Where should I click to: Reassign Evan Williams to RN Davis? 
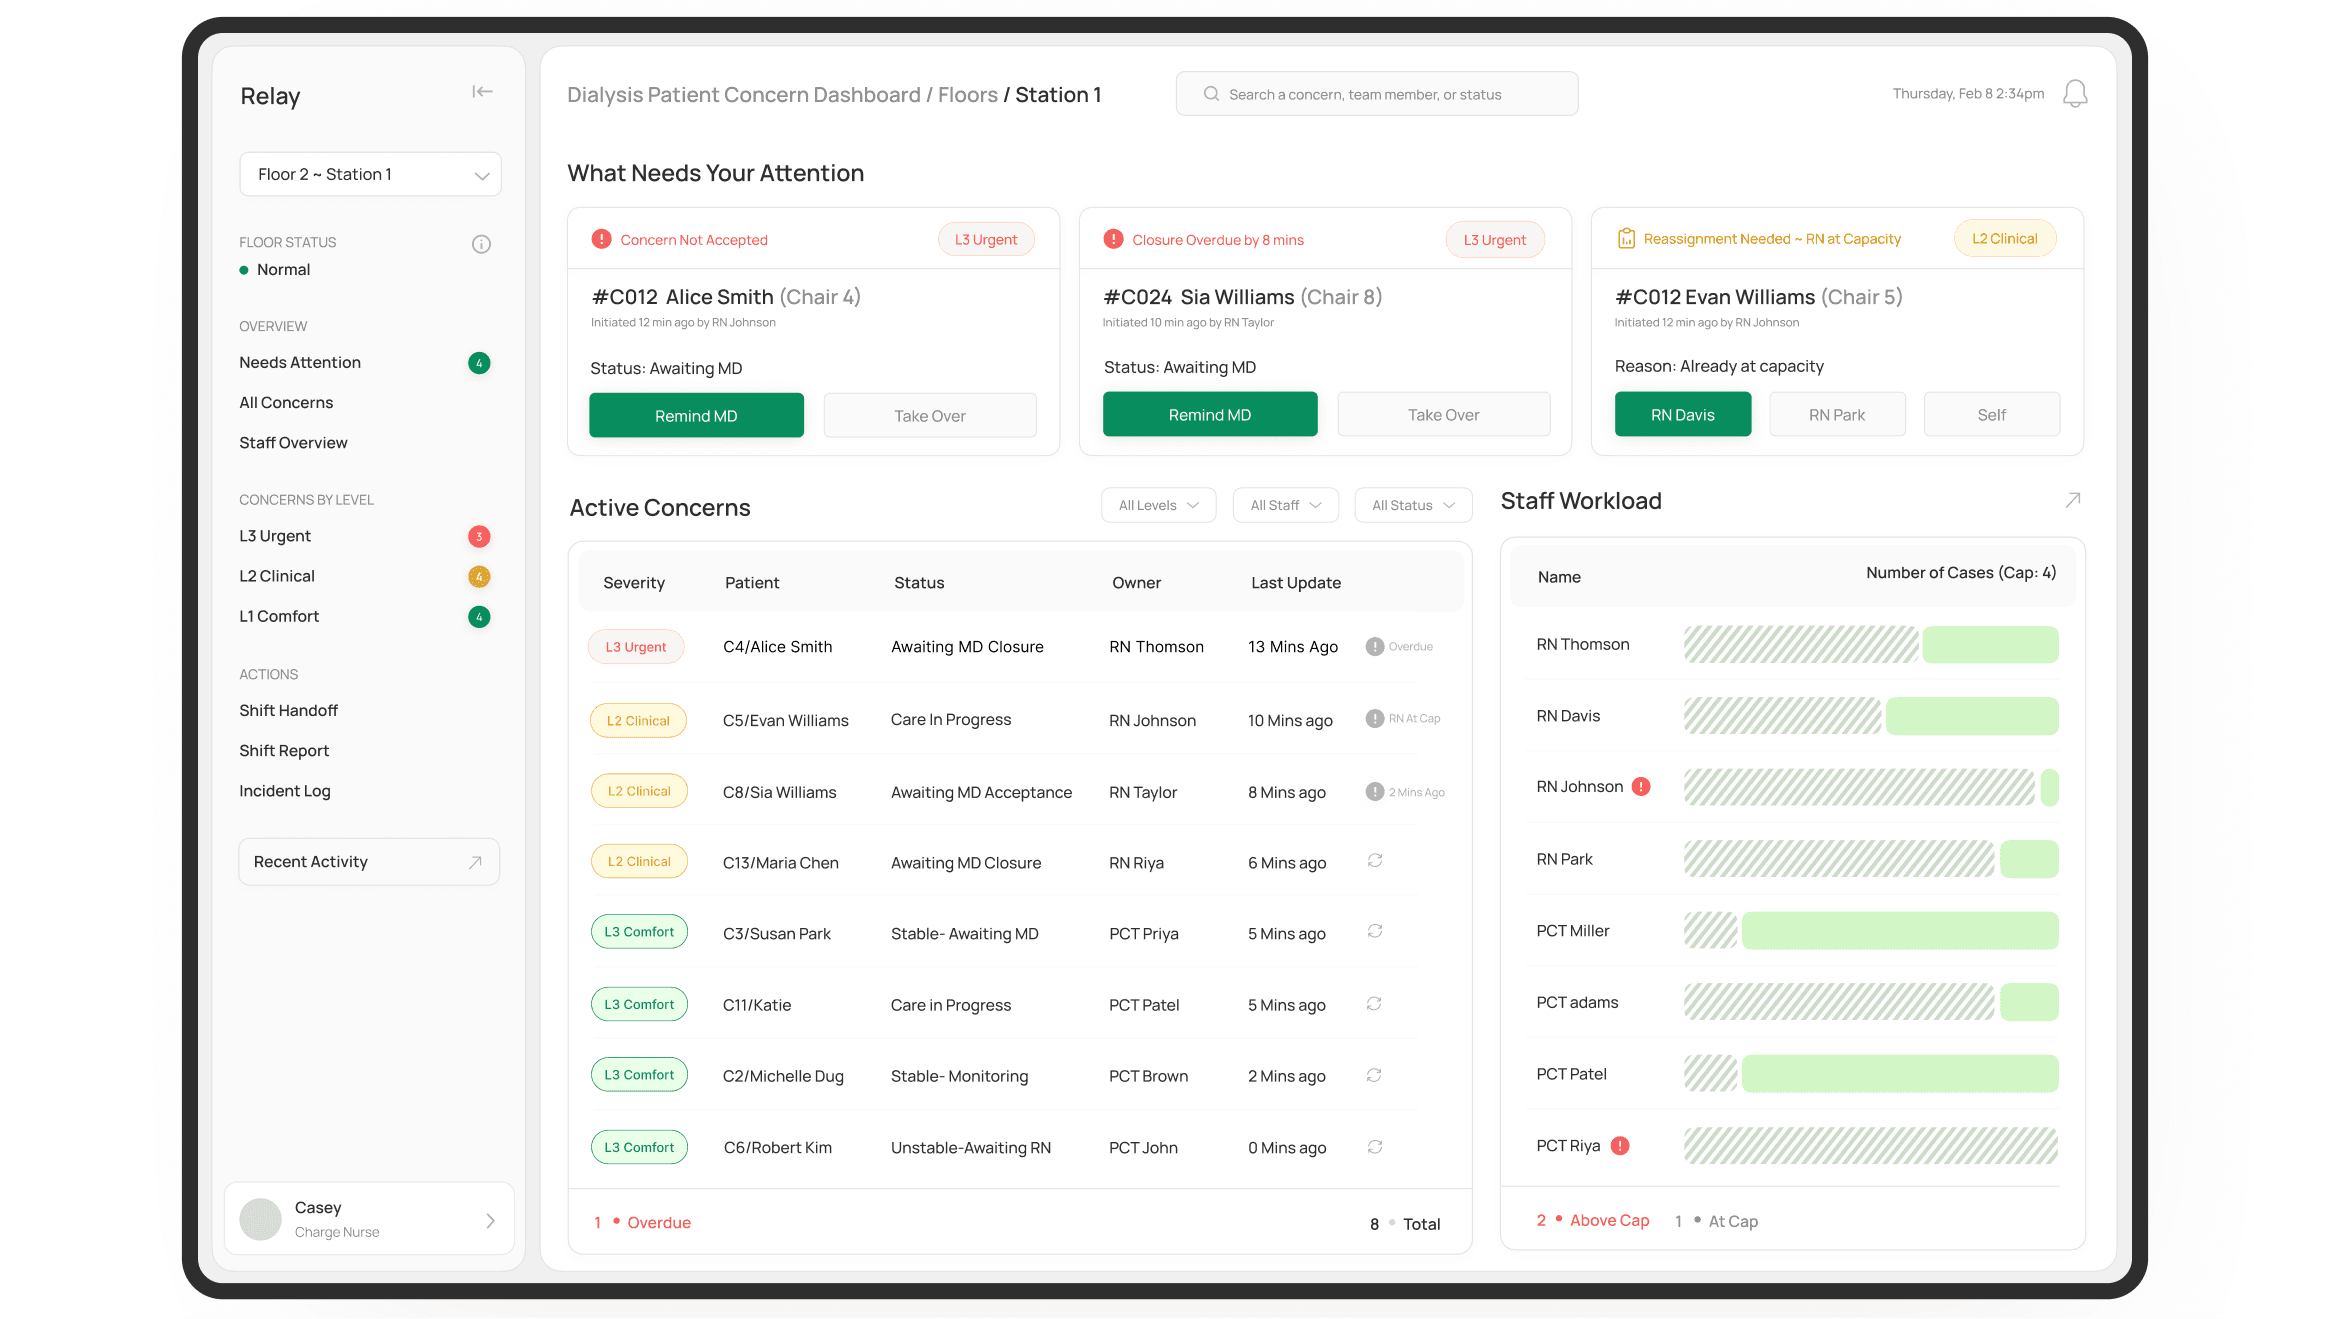[1682, 414]
